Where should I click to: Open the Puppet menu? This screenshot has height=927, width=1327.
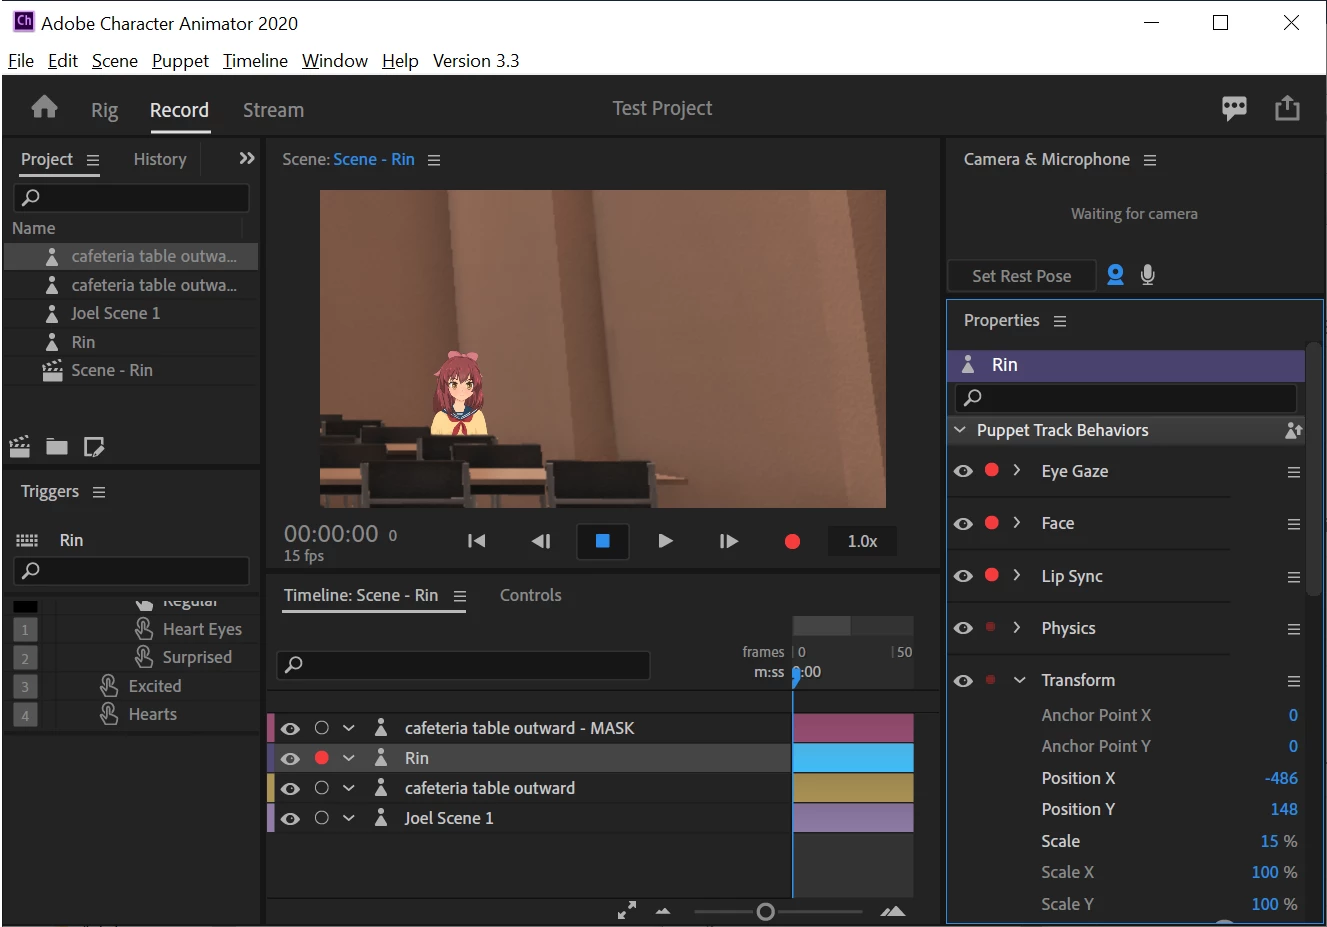click(180, 61)
